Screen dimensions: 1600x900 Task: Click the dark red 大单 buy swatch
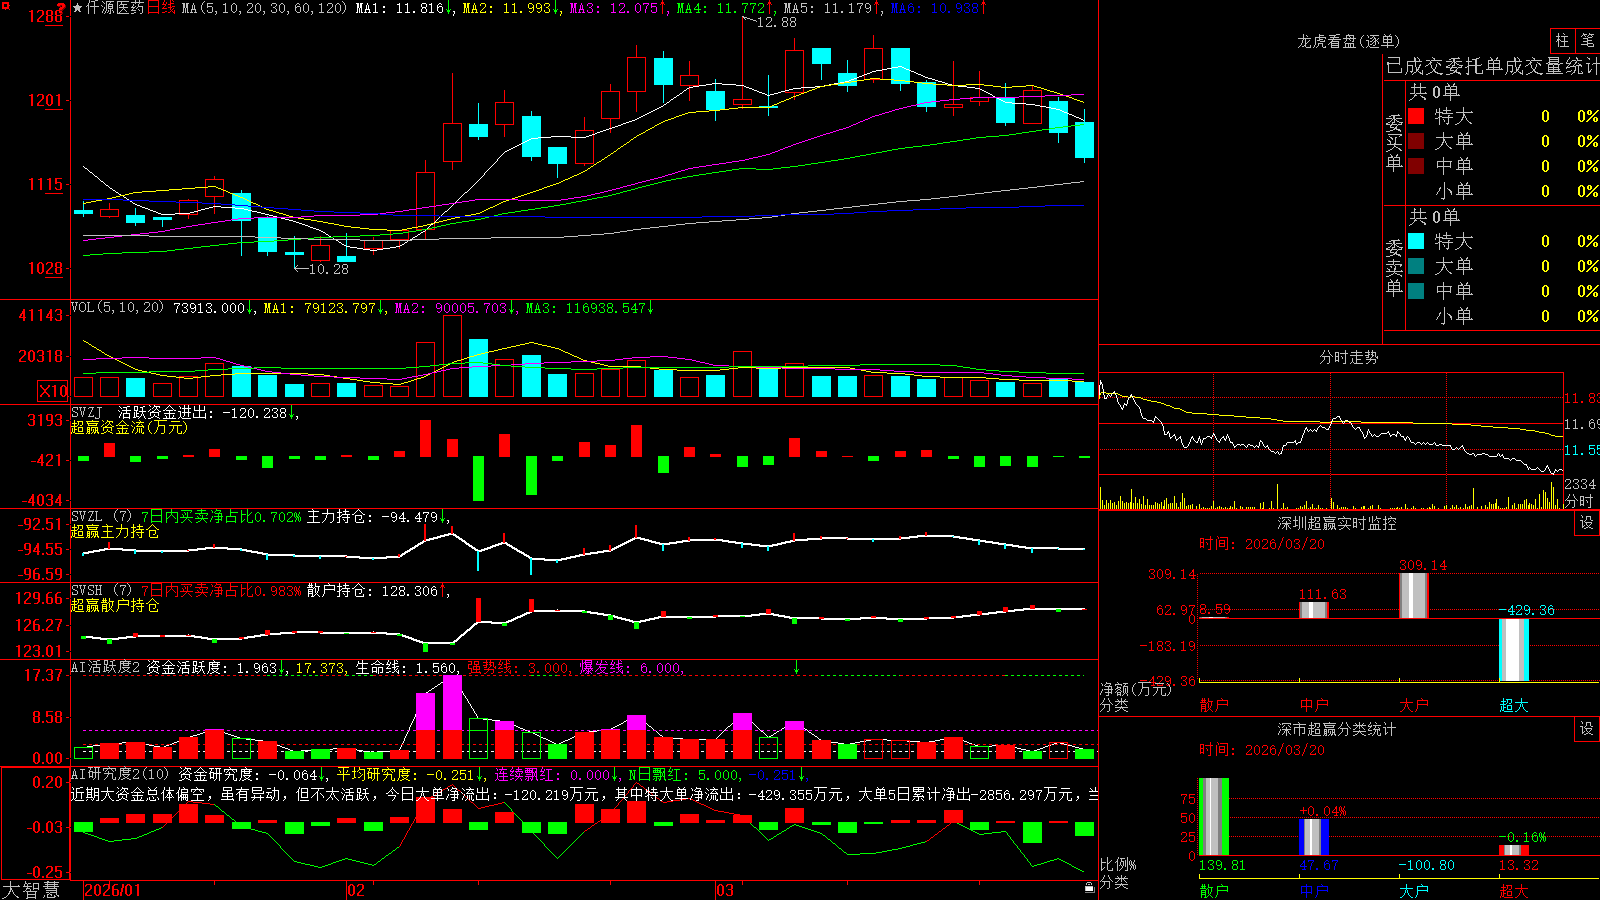[1416, 141]
